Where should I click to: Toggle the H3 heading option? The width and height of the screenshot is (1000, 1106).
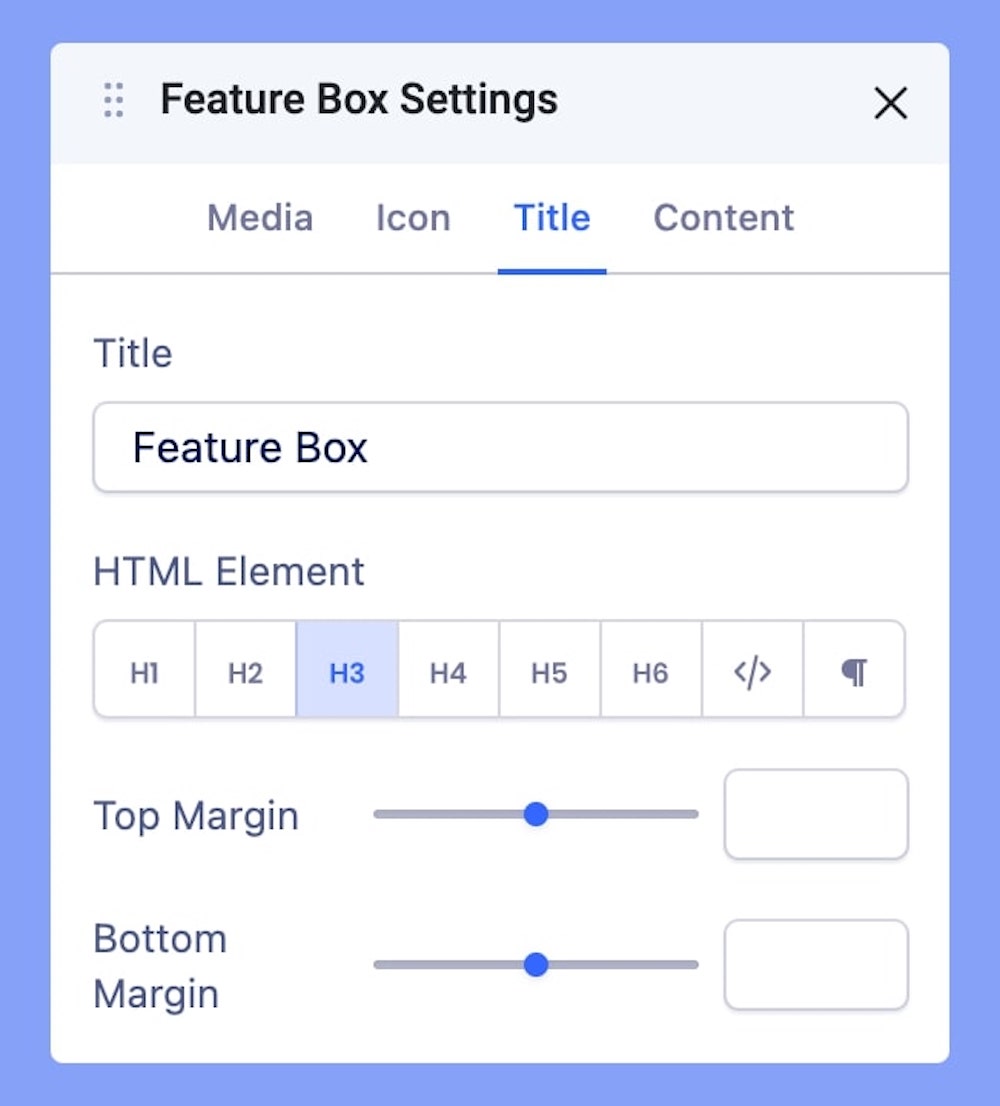coord(347,672)
